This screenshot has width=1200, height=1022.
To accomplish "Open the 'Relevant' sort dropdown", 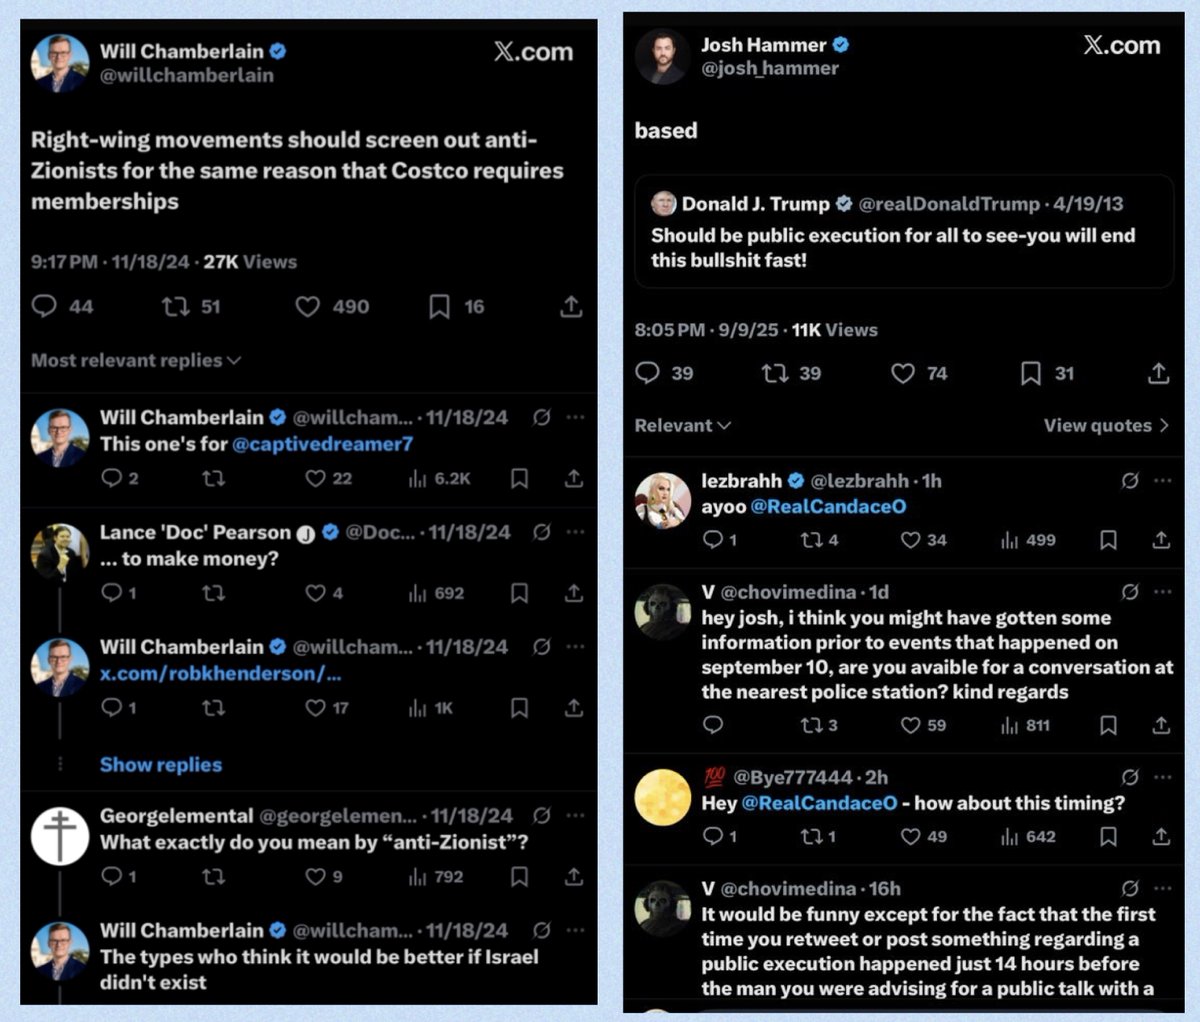I will [683, 425].
